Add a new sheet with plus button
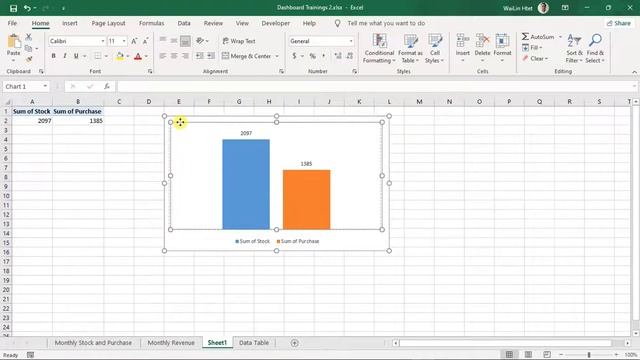The height and width of the screenshot is (360, 640). (294, 343)
